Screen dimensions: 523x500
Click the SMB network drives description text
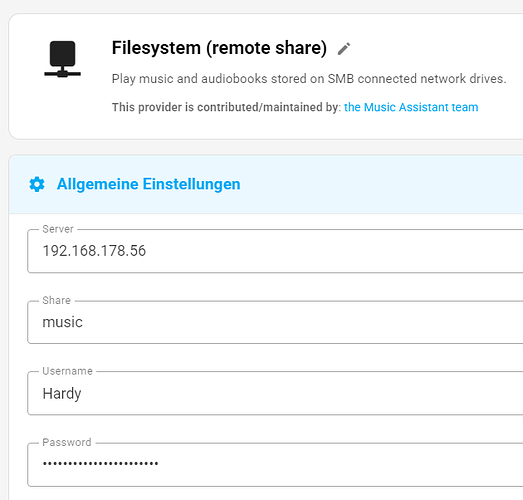tap(309, 79)
